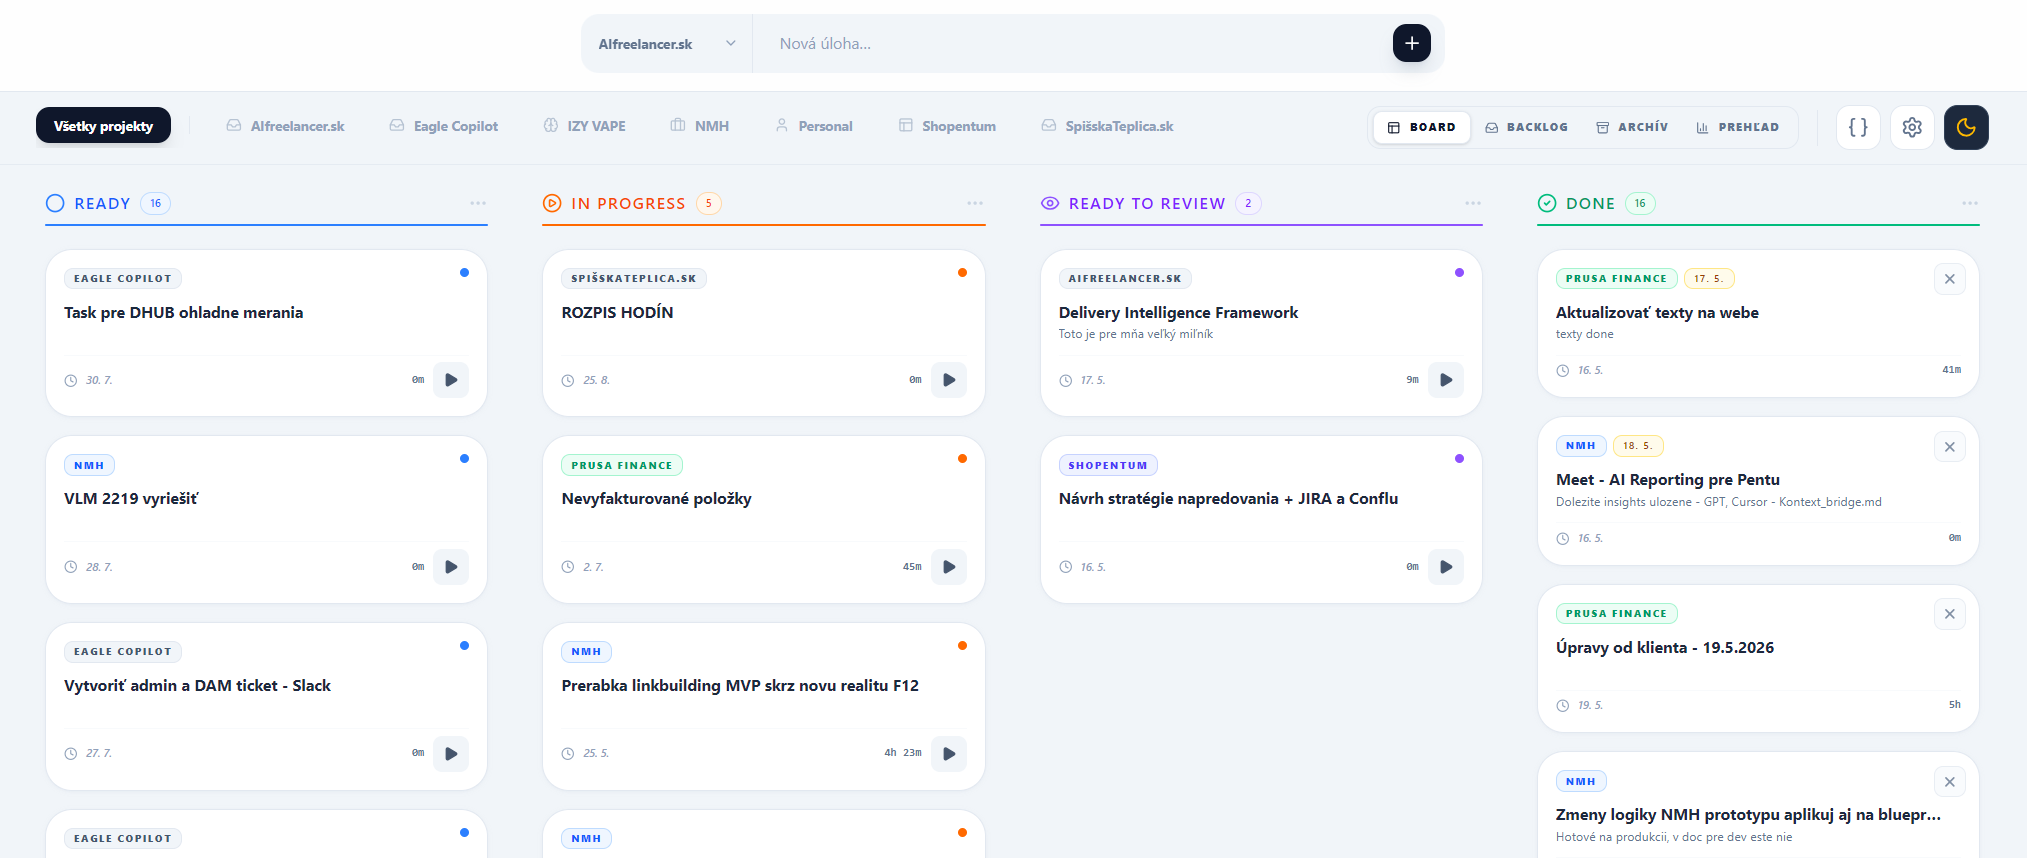
Task: Click the 45m tracked time on Nevyfakturované položky
Action: (x=912, y=567)
